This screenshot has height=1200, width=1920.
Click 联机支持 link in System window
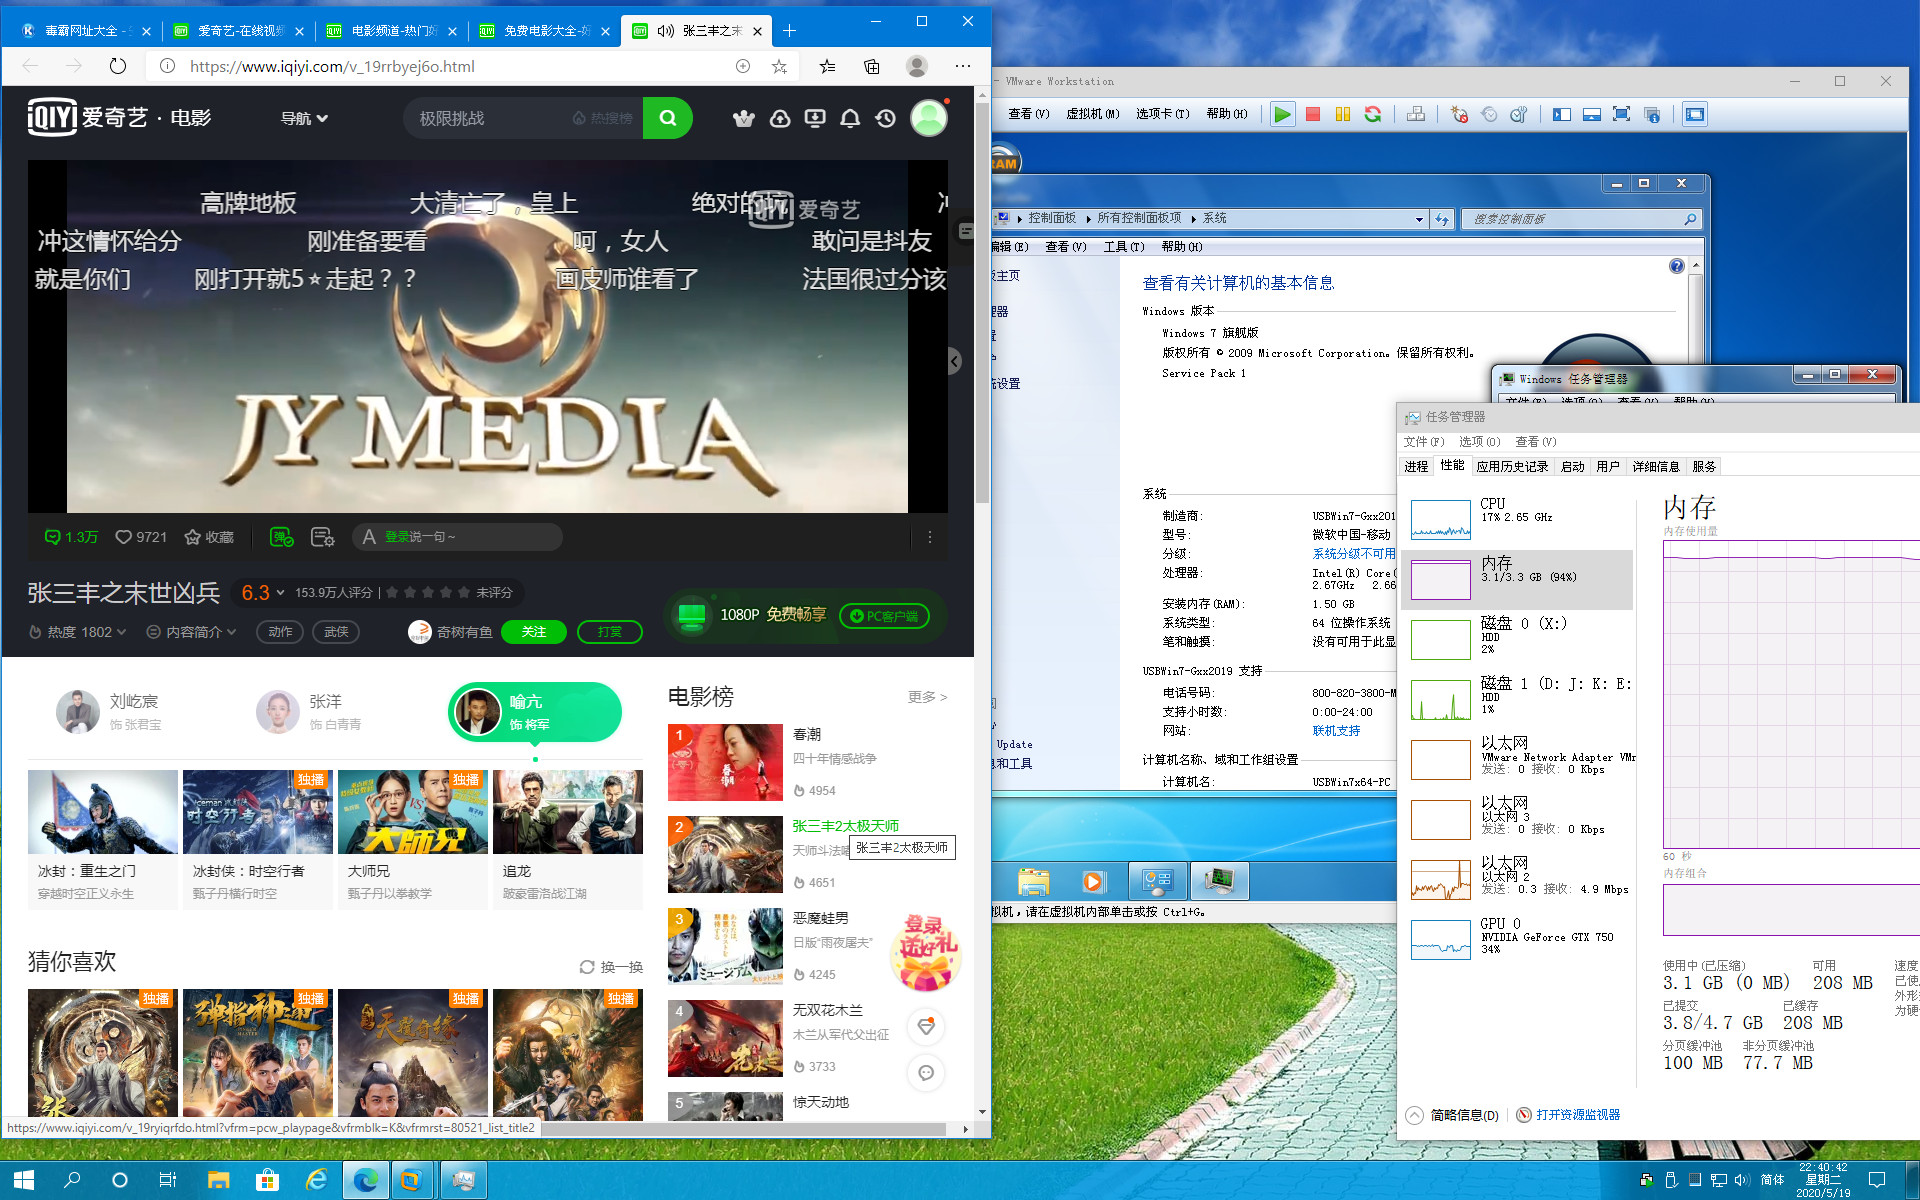pos(1336,731)
